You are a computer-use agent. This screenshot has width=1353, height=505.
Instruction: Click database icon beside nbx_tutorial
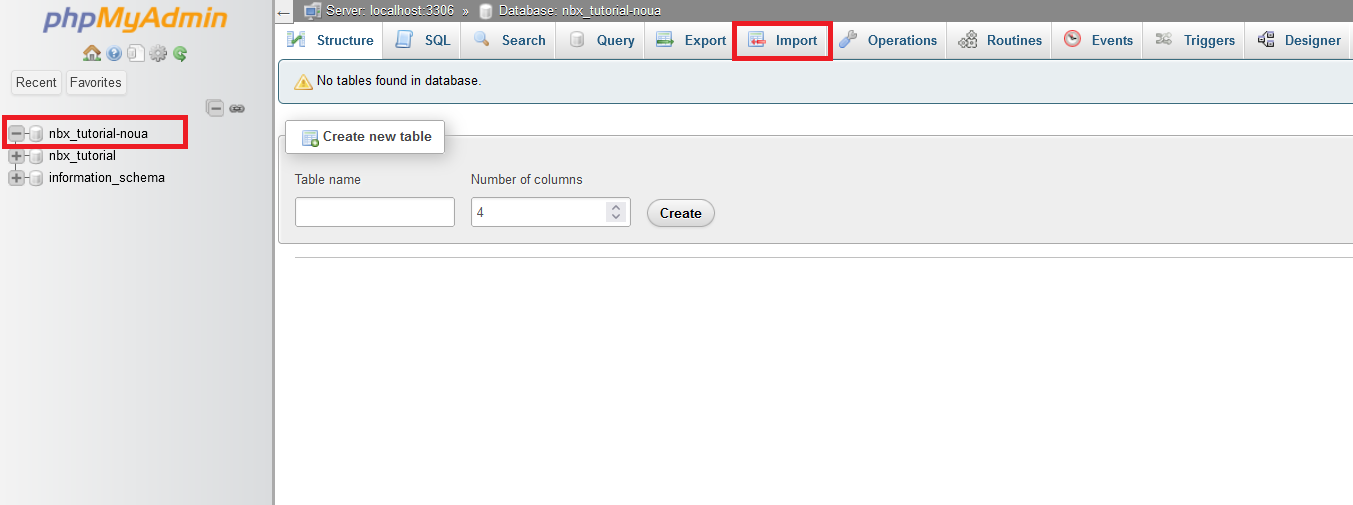(36, 156)
